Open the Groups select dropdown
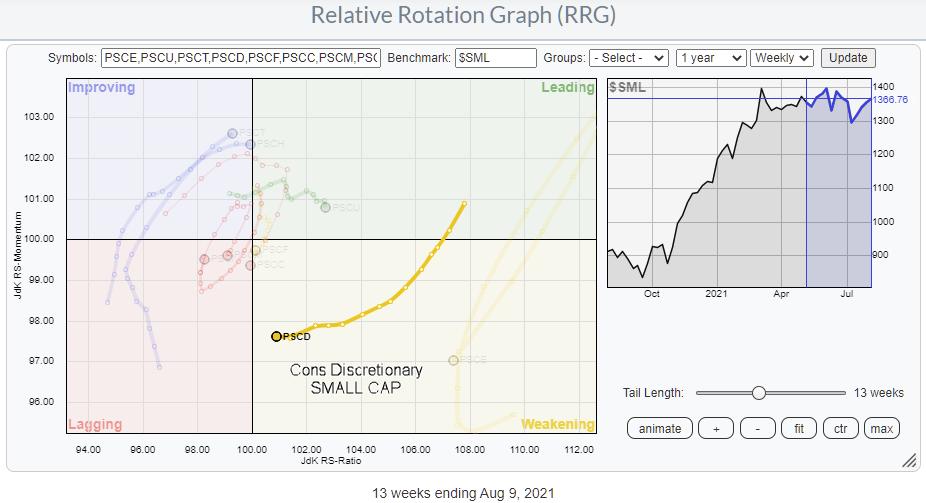This screenshot has width=926, height=503. 628,58
